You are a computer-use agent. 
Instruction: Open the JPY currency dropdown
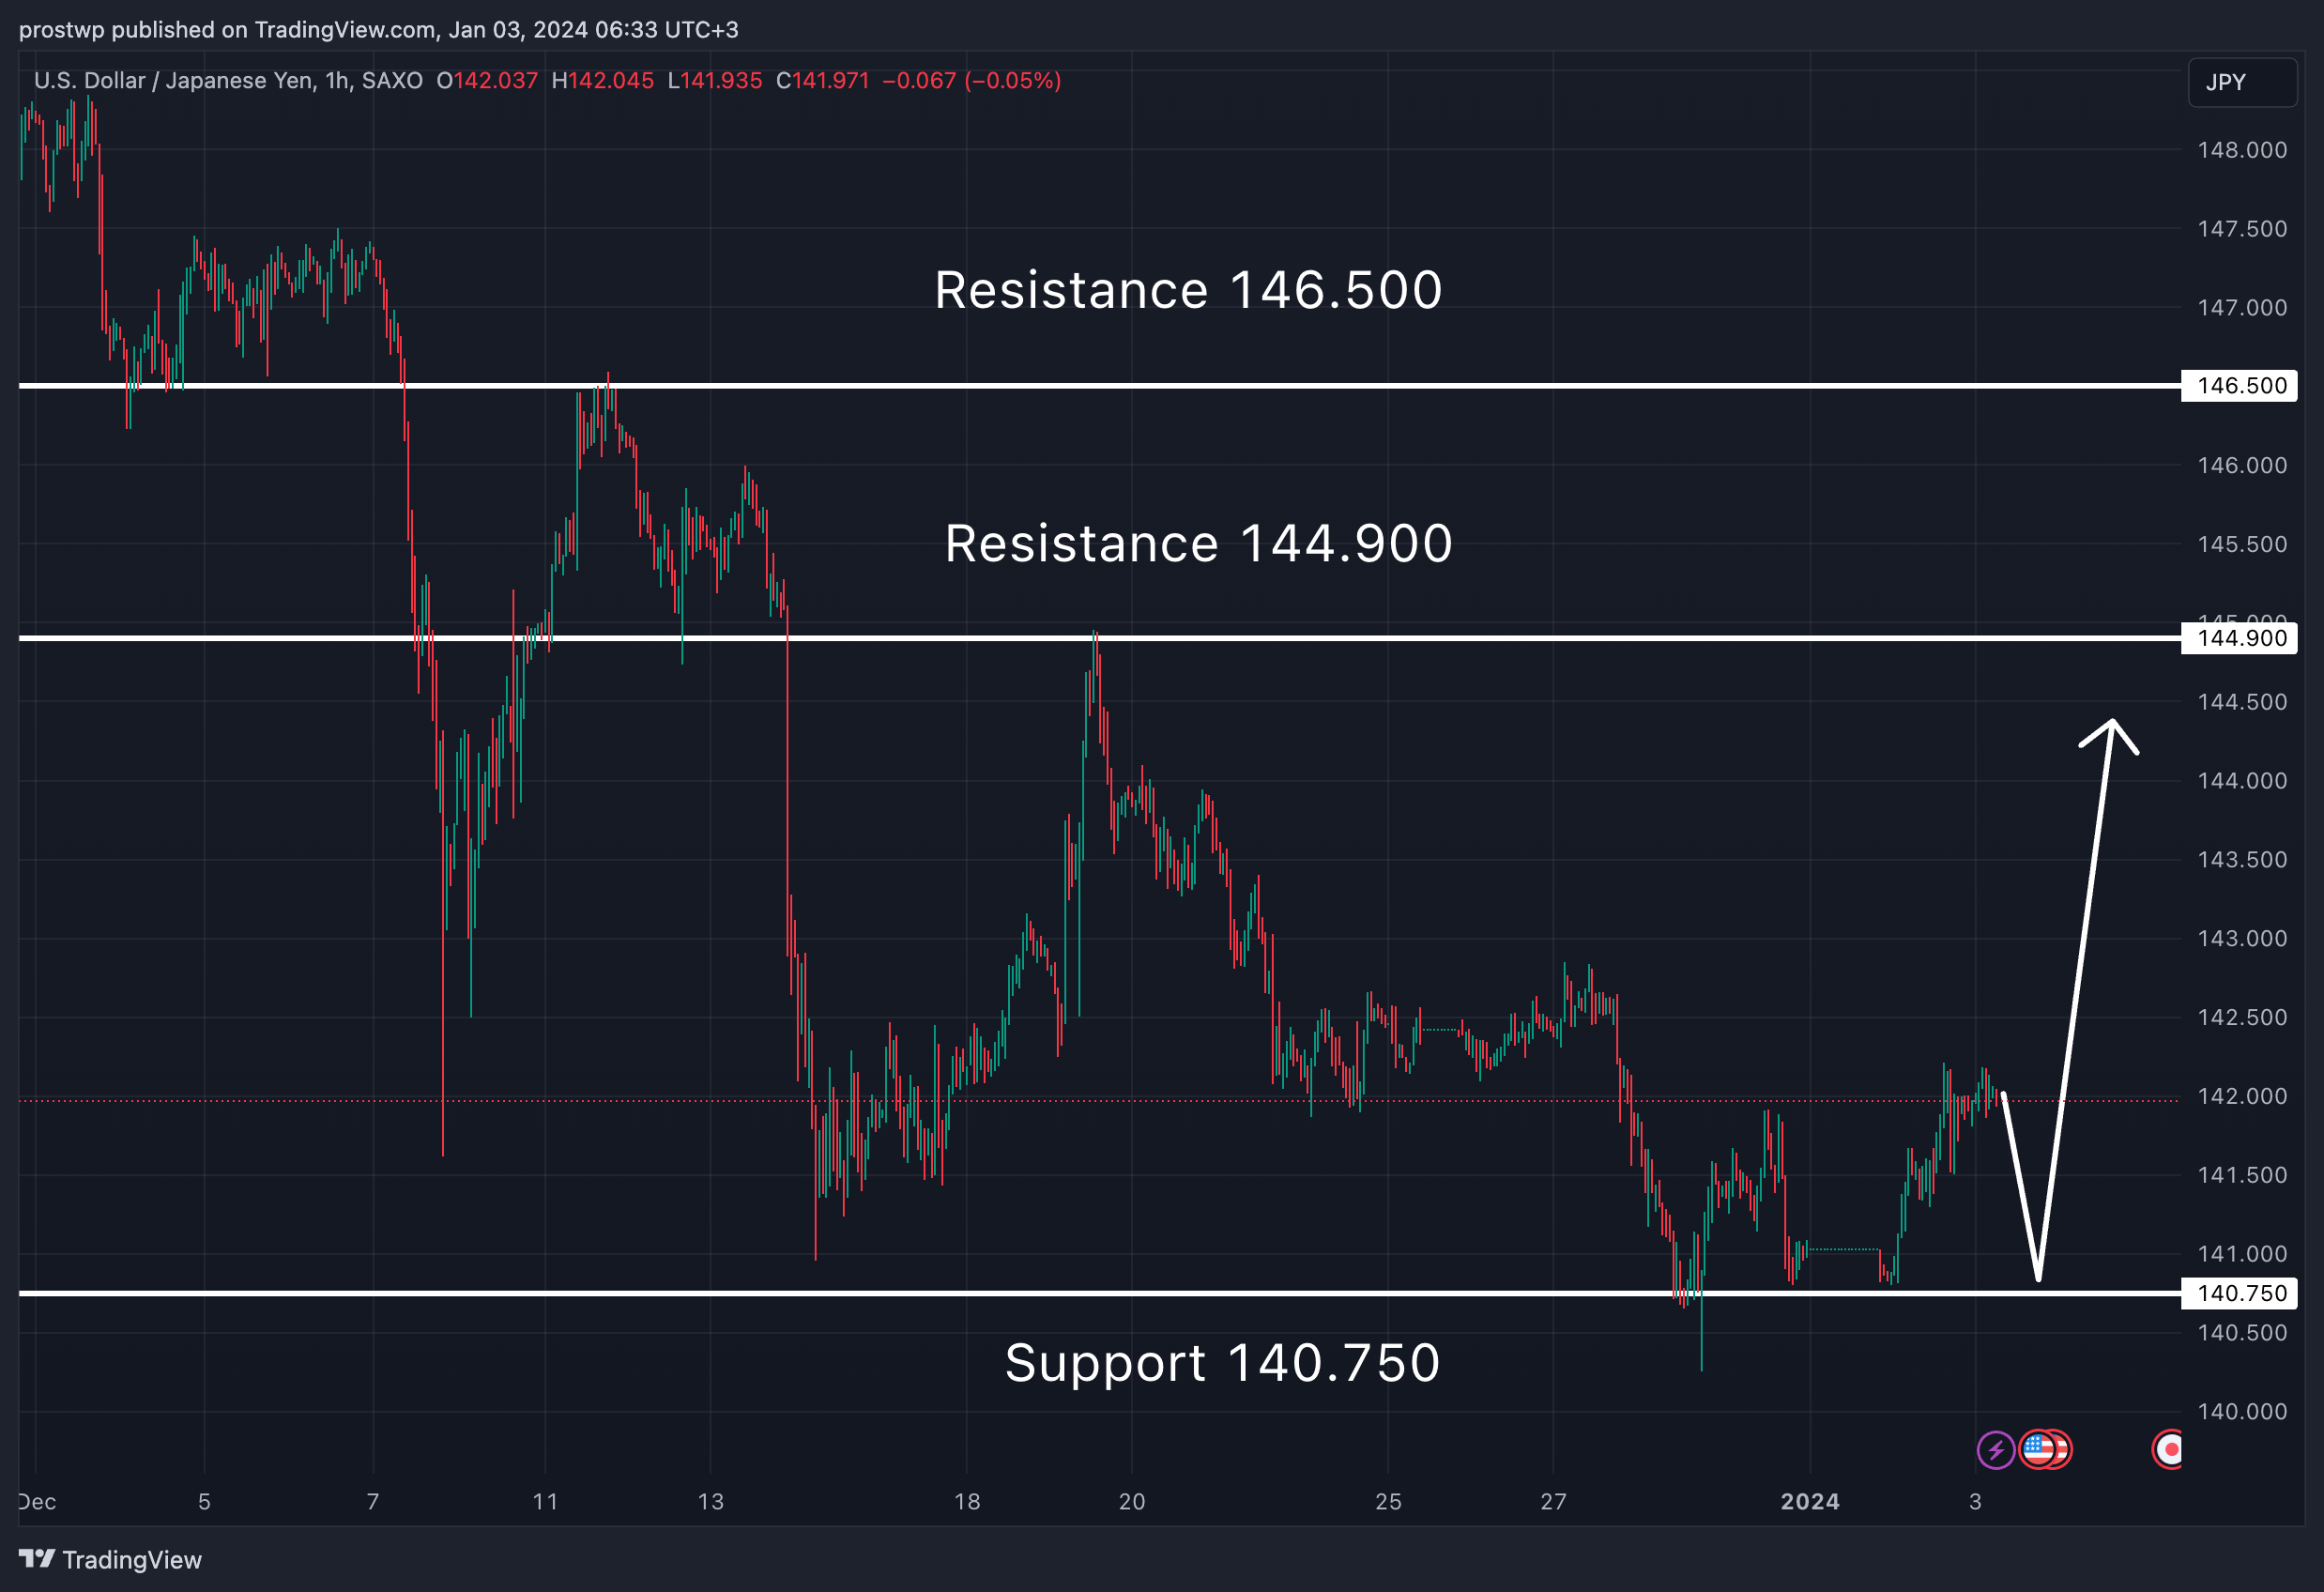[2242, 82]
